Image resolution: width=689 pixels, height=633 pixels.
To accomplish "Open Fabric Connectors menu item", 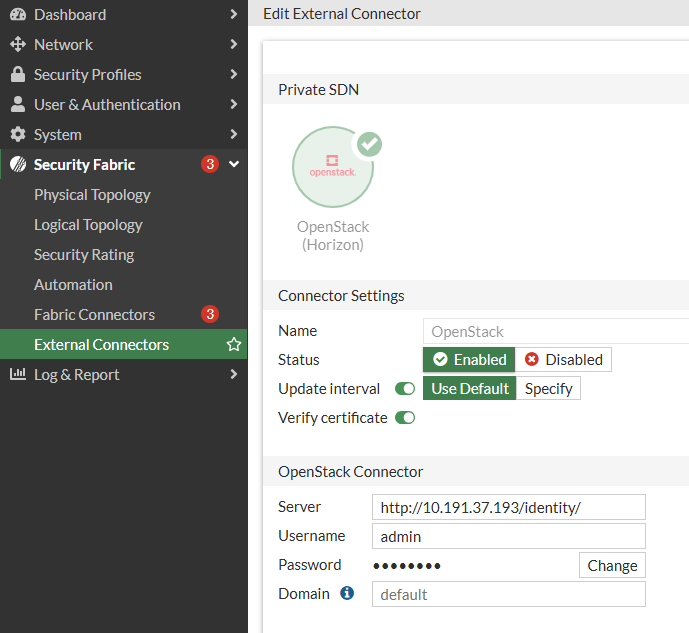I will pyautogui.click(x=94, y=315).
